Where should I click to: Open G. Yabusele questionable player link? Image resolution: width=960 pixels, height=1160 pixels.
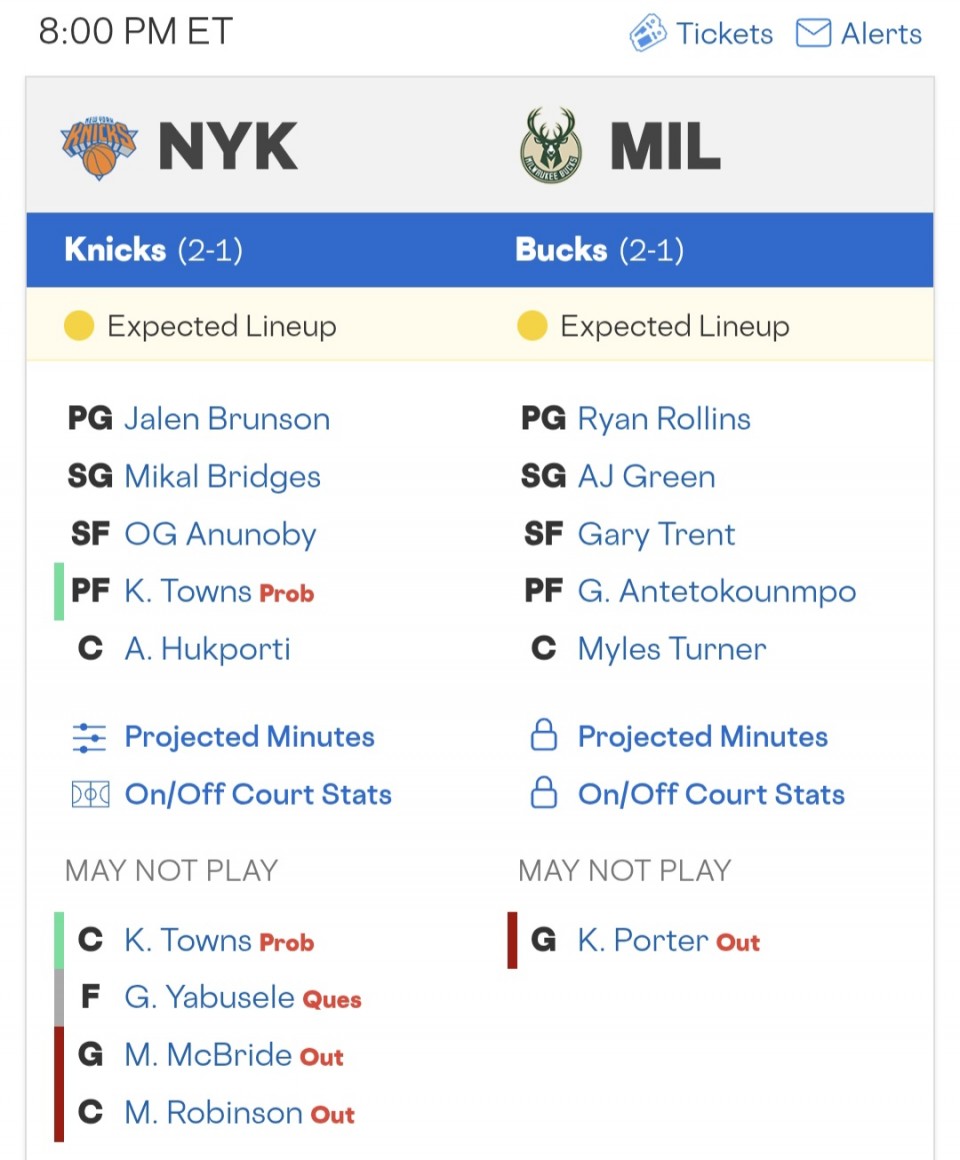(208, 998)
